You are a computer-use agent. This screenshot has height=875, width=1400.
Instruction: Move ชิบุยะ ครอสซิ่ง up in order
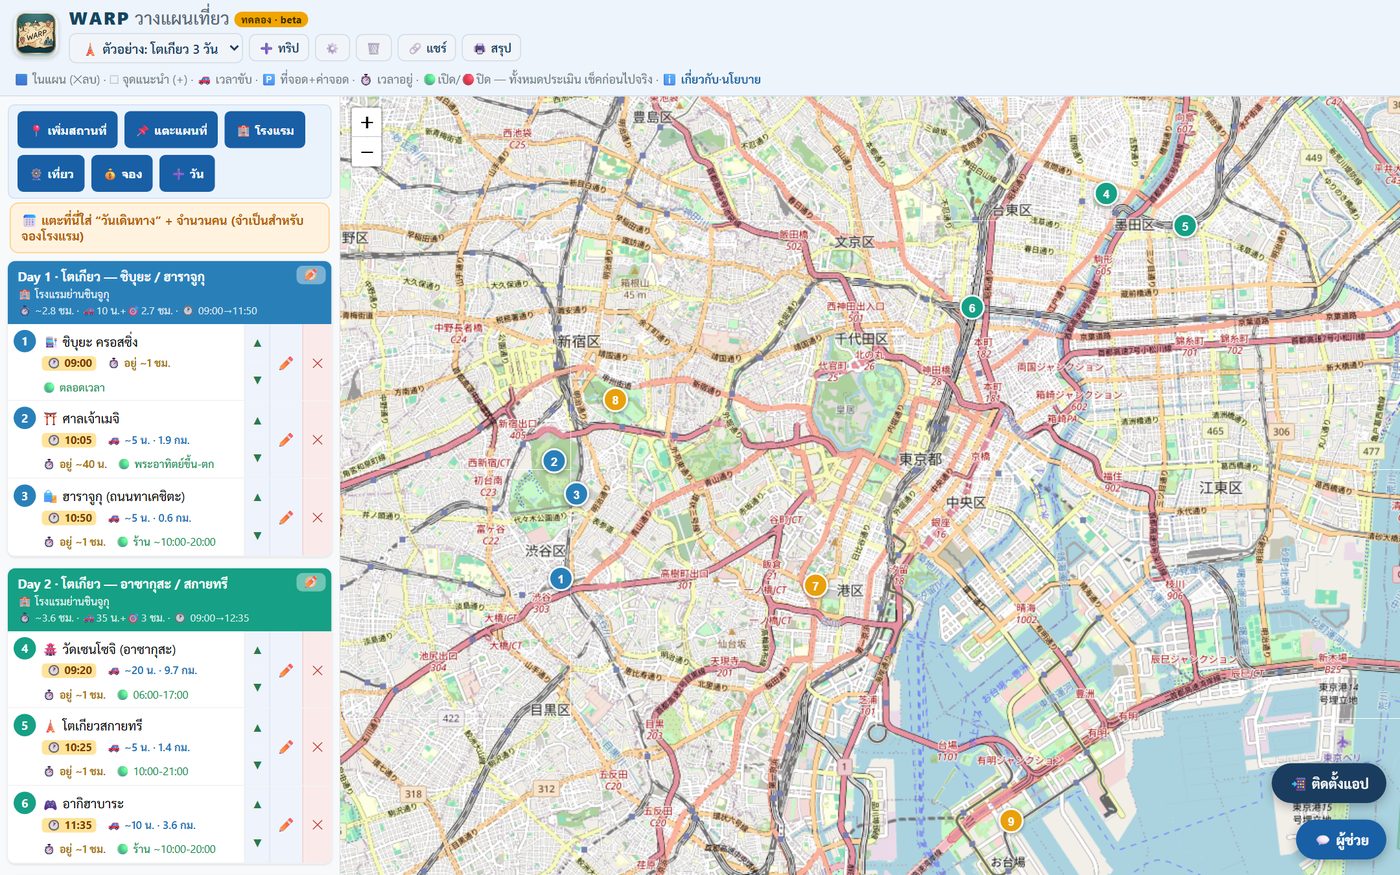pyautogui.click(x=257, y=343)
